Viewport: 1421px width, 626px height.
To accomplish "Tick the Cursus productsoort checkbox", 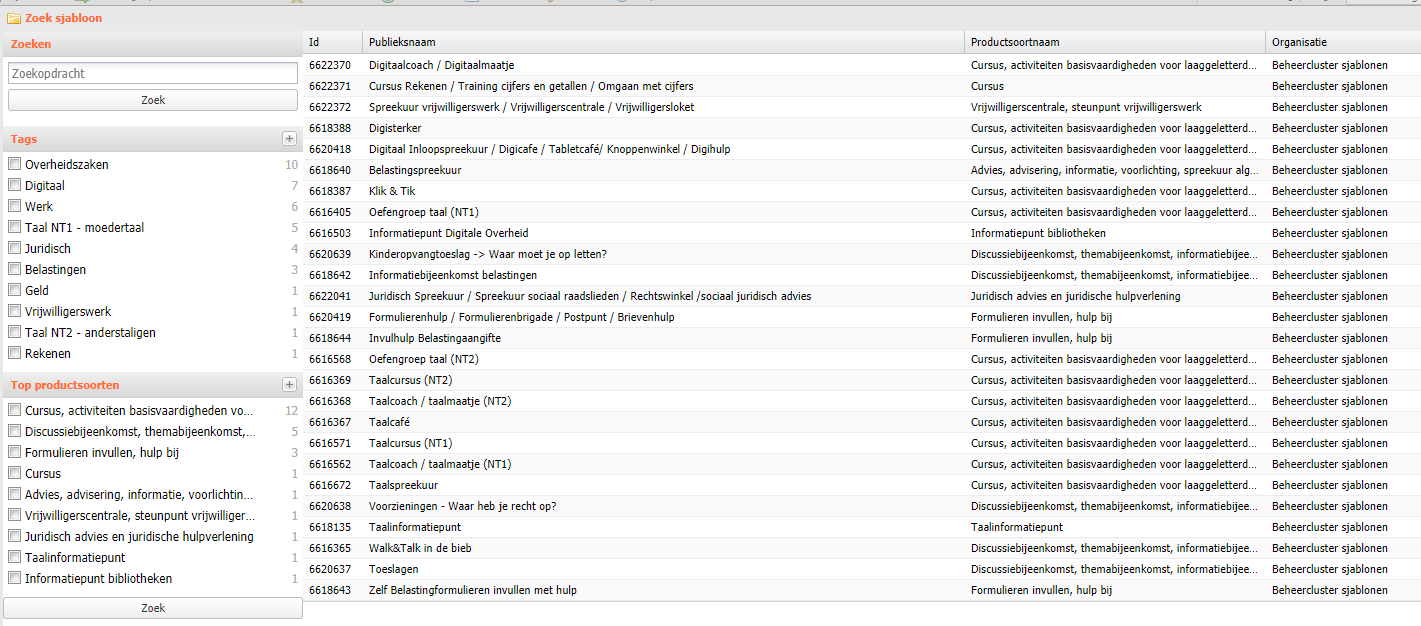I will click(x=14, y=473).
